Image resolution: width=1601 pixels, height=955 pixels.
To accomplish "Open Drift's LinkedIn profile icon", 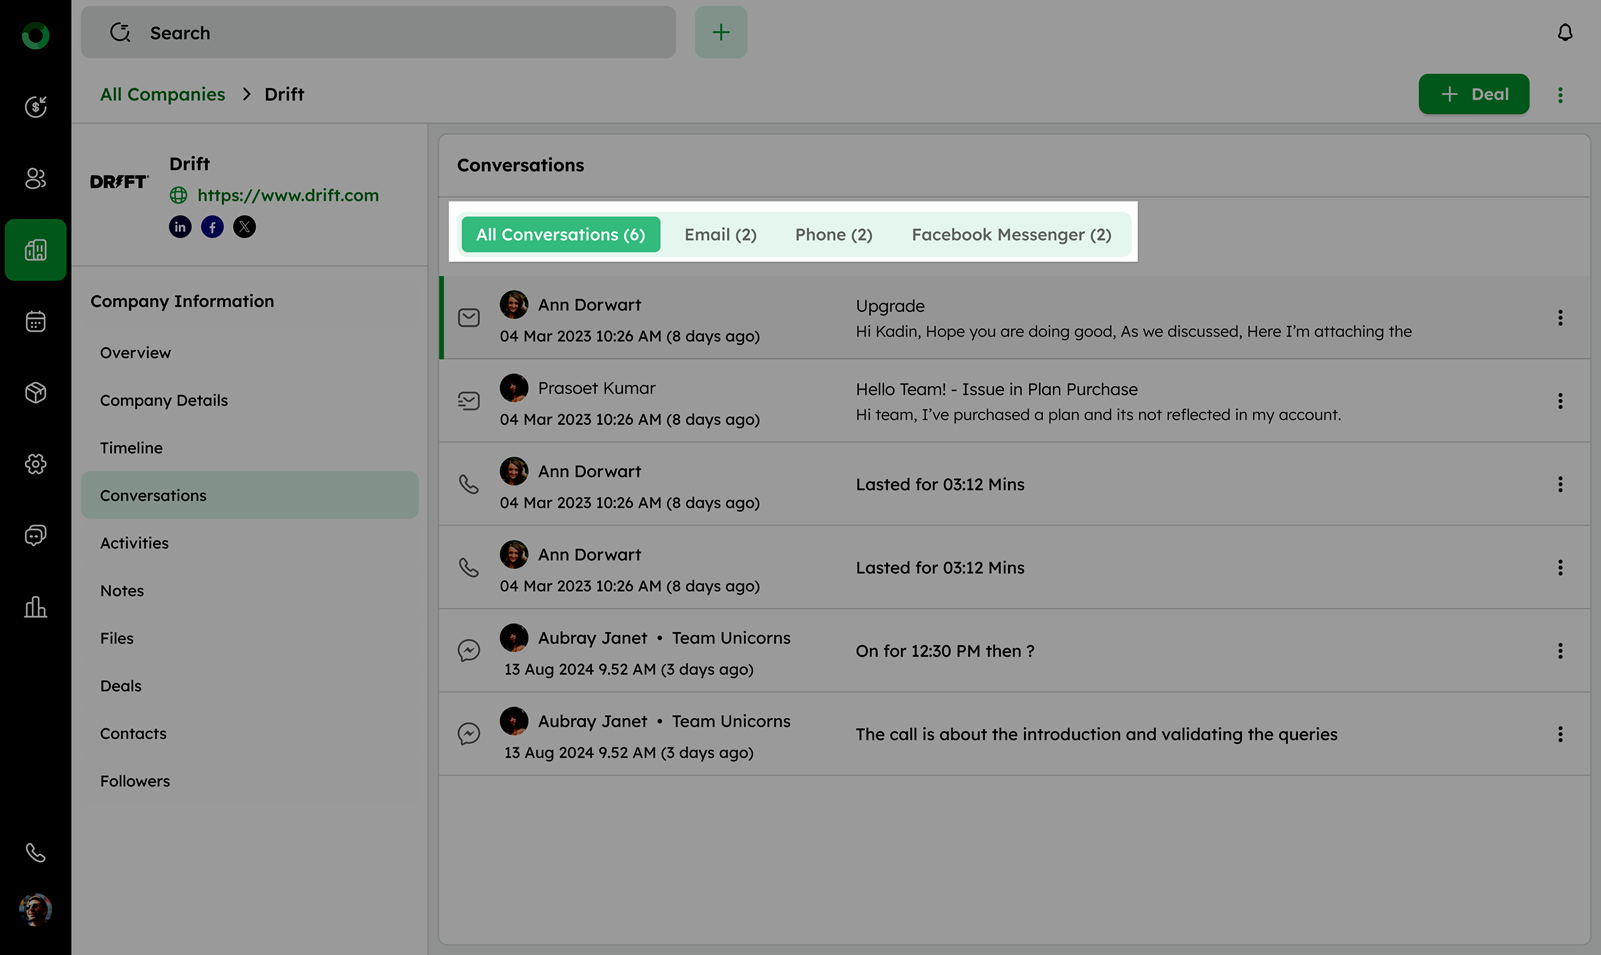I will coord(180,227).
